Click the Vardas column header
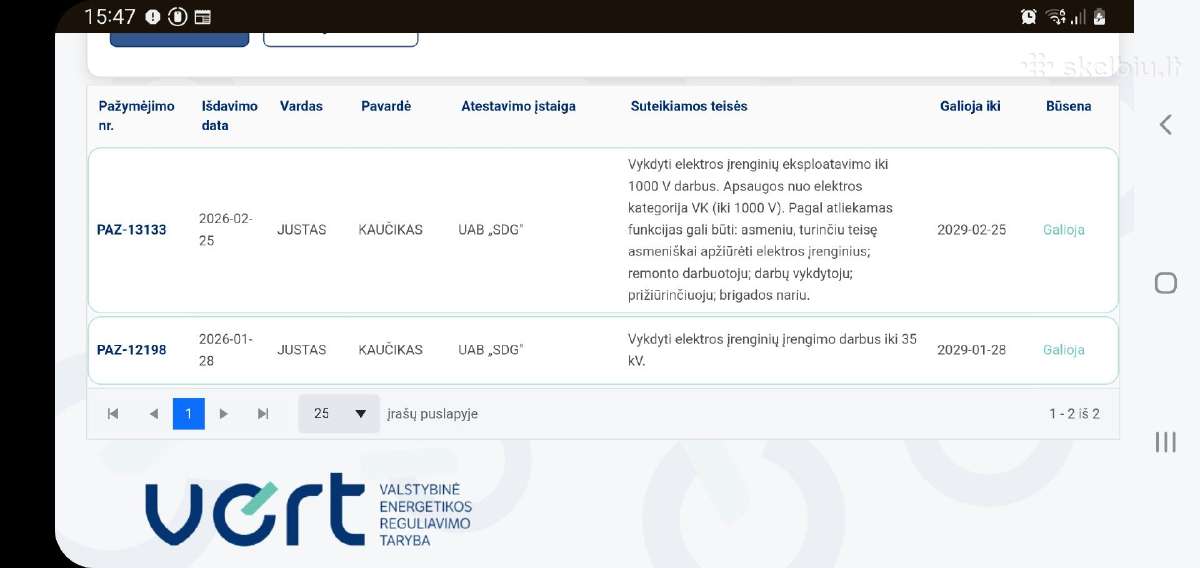 (301, 106)
